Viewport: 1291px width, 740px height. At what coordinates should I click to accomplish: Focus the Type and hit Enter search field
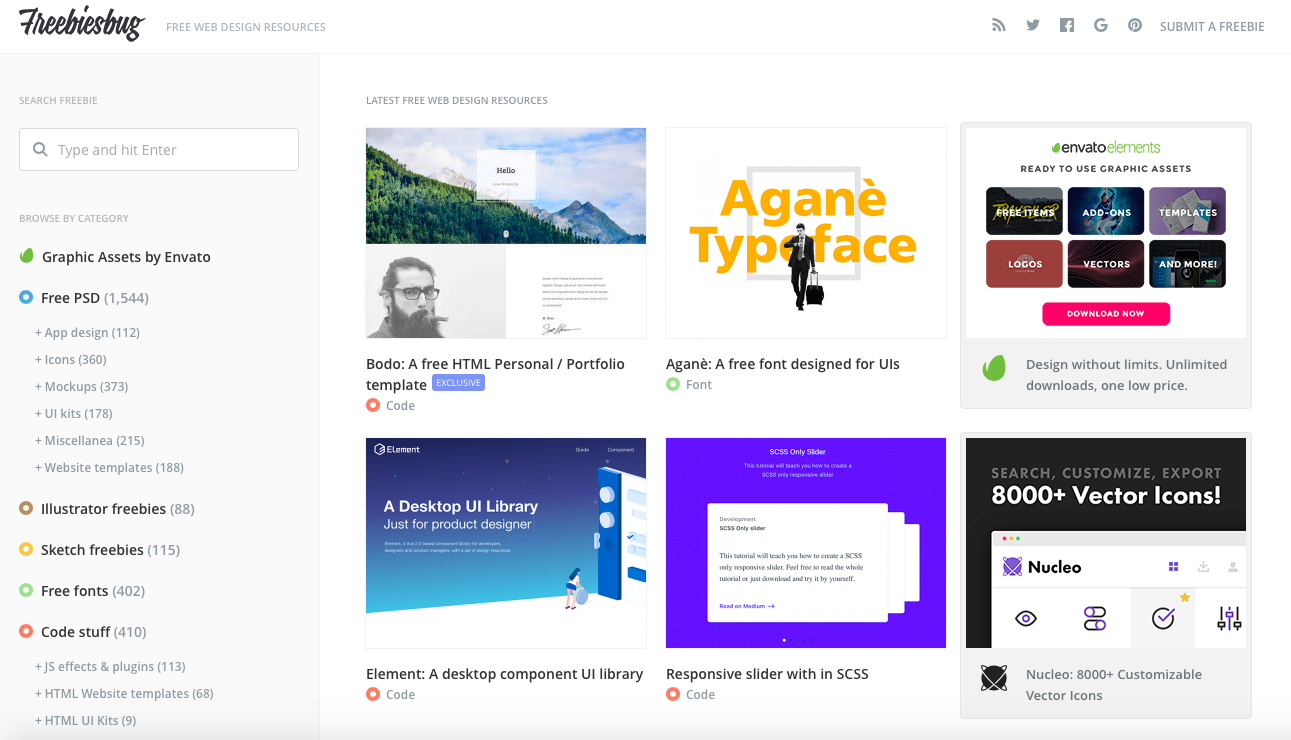(x=159, y=149)
